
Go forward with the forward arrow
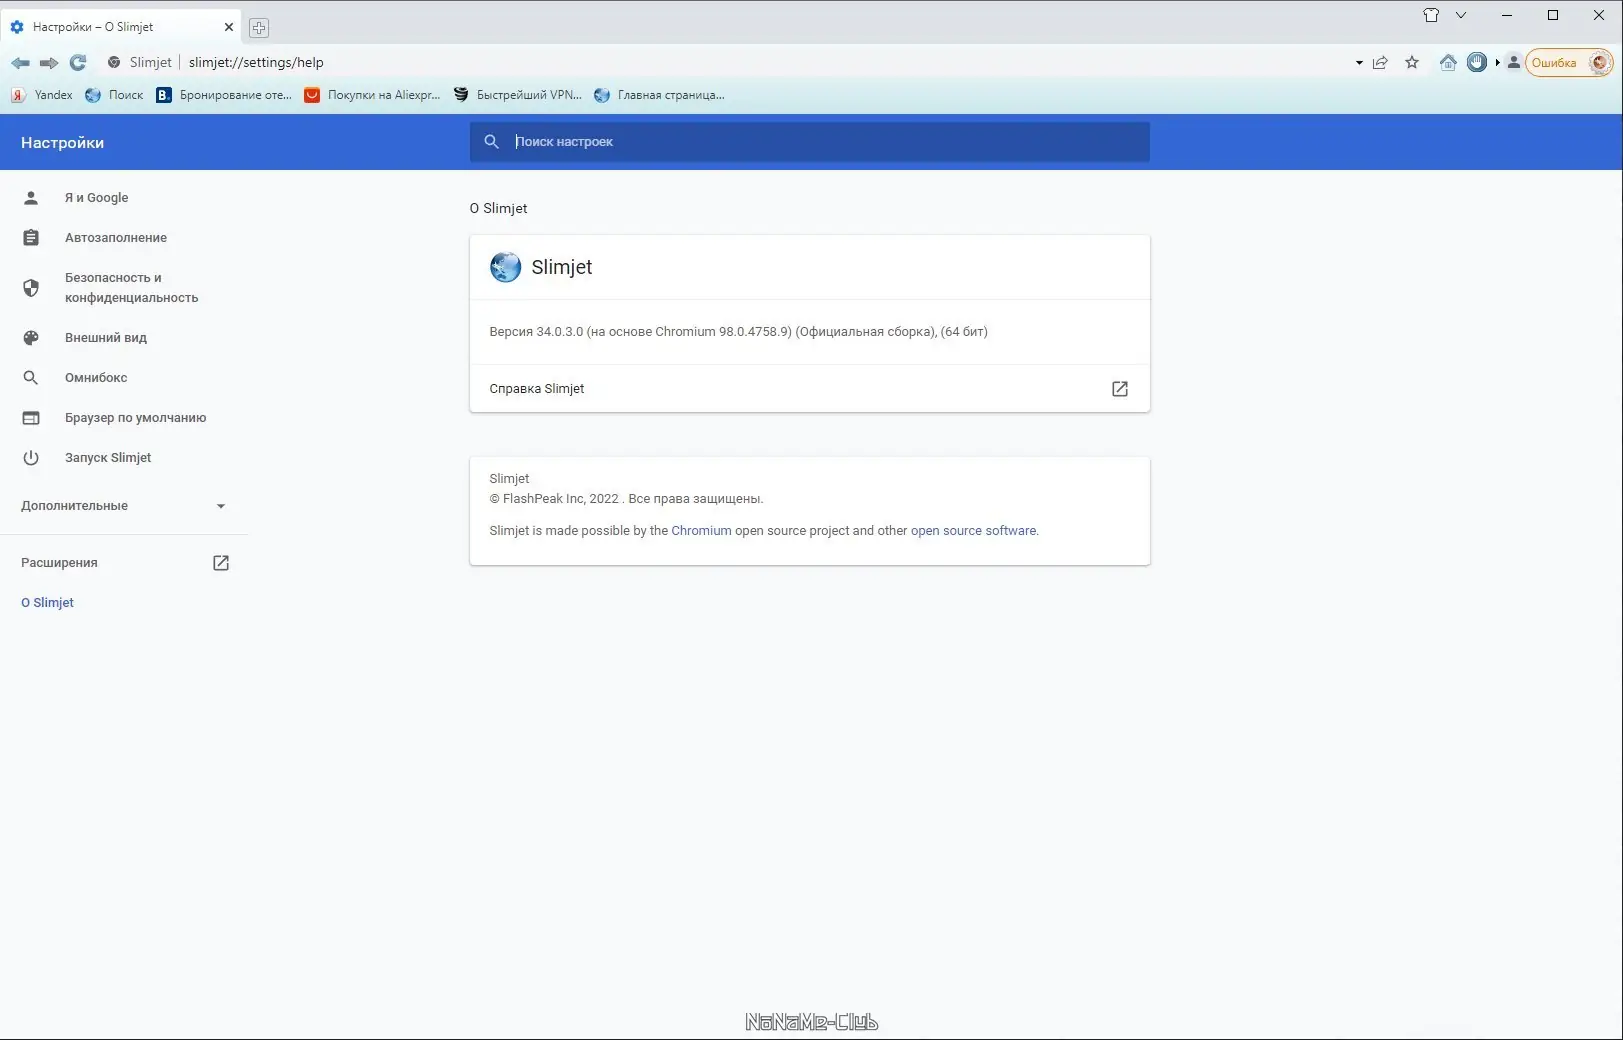(49, 62)
